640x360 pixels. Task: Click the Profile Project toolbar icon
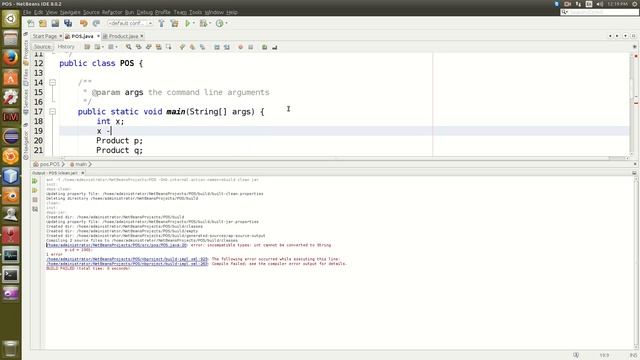[x=220, y=23]
